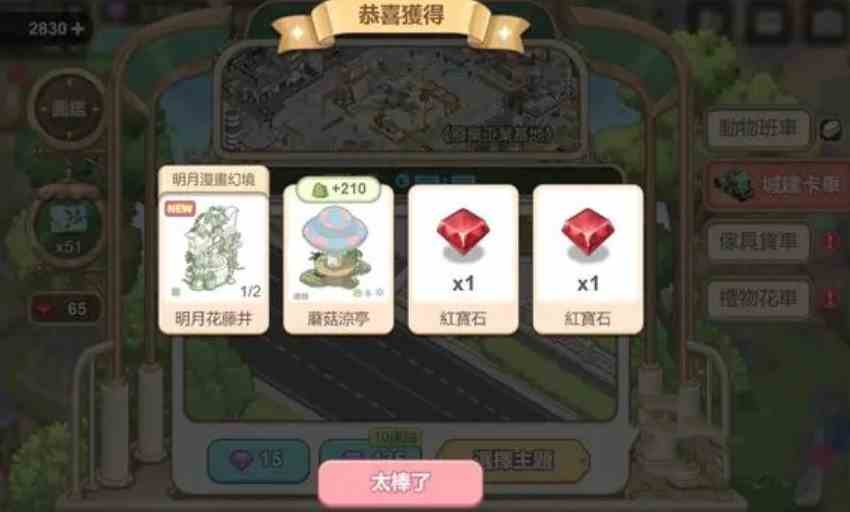Image resolution: width=850 pixels, height=512 pixels.
Task: Tap the +210 prosperity badge
Action: click(338, 189)
